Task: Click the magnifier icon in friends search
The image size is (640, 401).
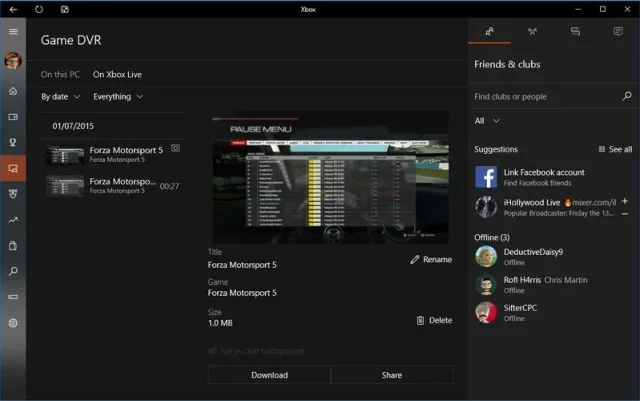Action: pyautogui.click(x=627, y=96)
